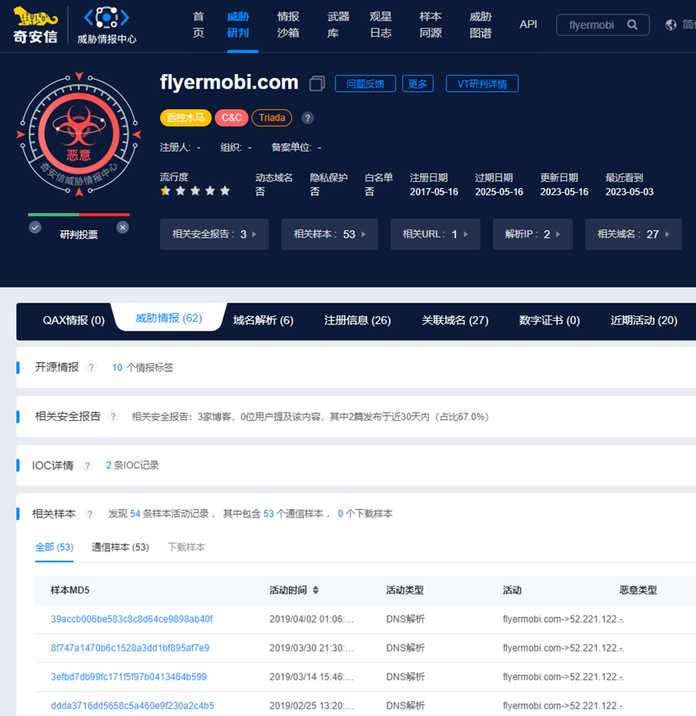Switch to the 域名解析 (6) tab
696x716 pixels.
pyautogui.click(x=263, y=321)
